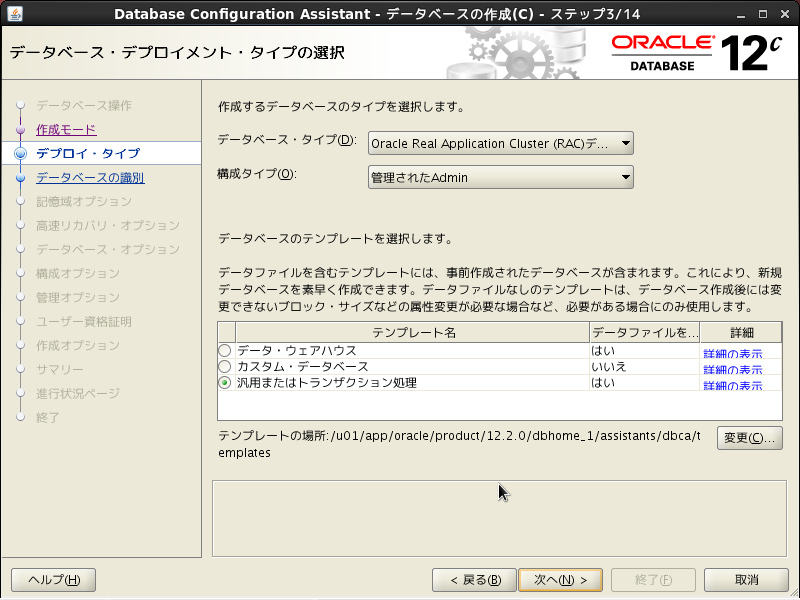Click the カスタム・データベース template name cell
Image resolution: width=800 pixels, height=600 pixels.
412,366
